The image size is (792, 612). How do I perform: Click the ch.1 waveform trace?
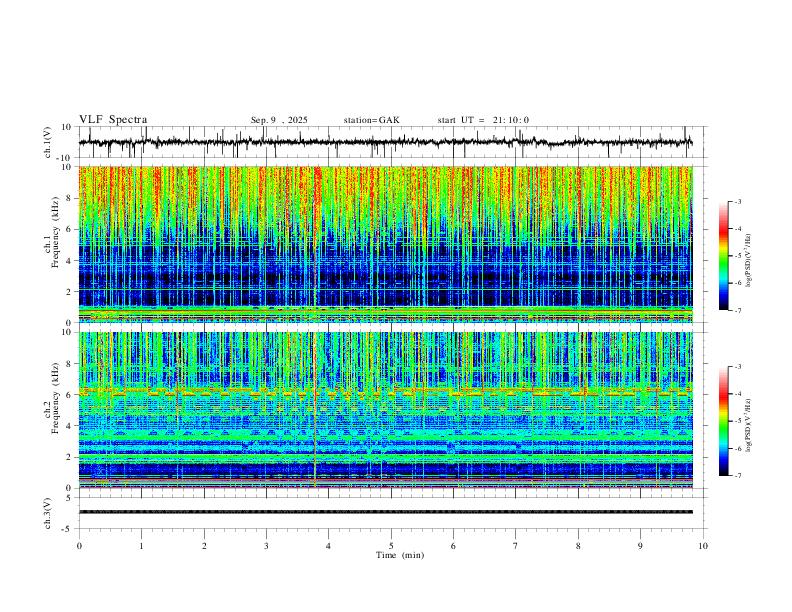(x=385, y=142)
